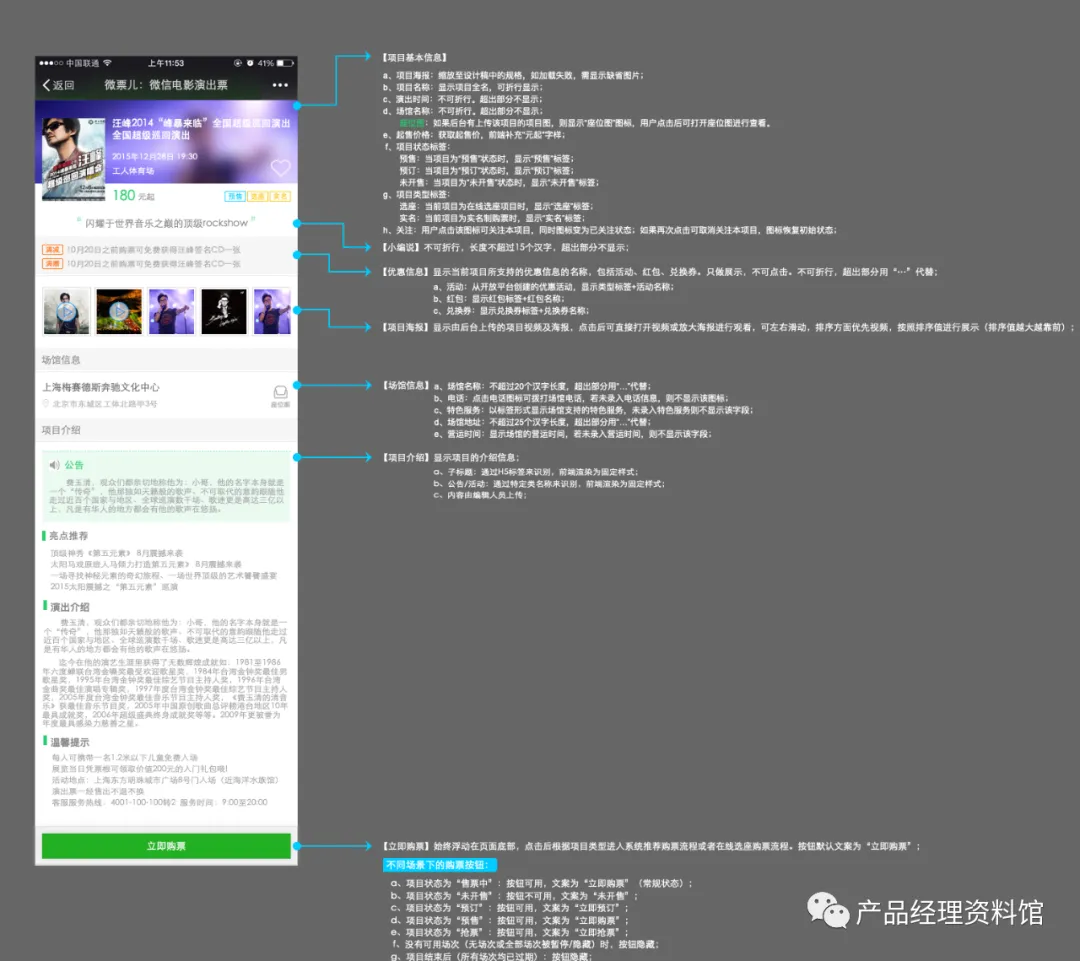This screenshot has height=961, width=1080.
Task: Click the 中国联通 carrier label
Action: 83,63
